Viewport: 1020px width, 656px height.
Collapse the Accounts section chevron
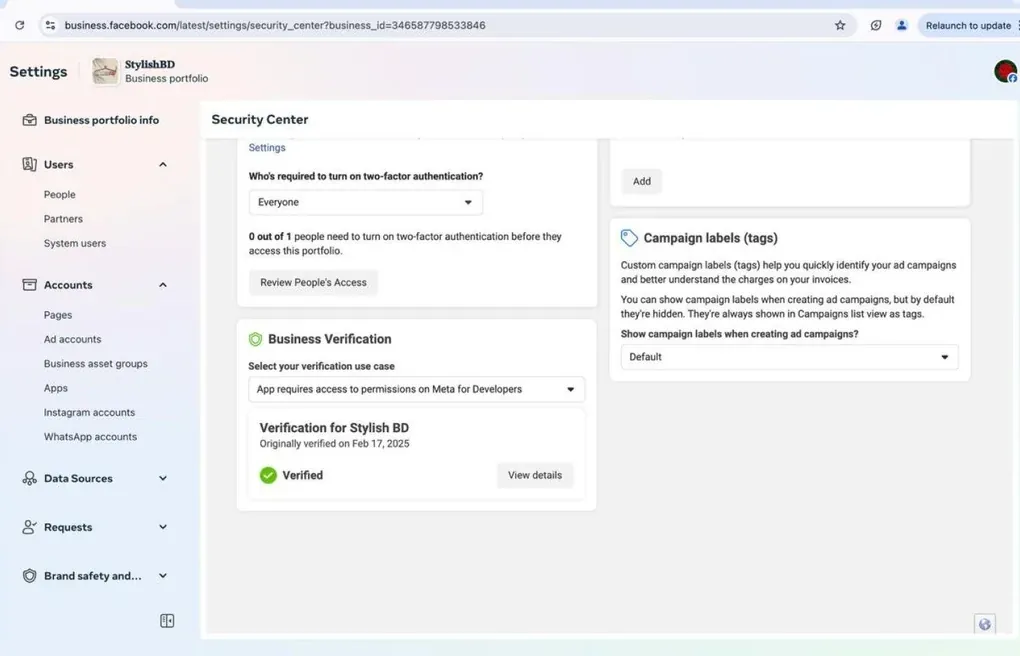point(163,284)
